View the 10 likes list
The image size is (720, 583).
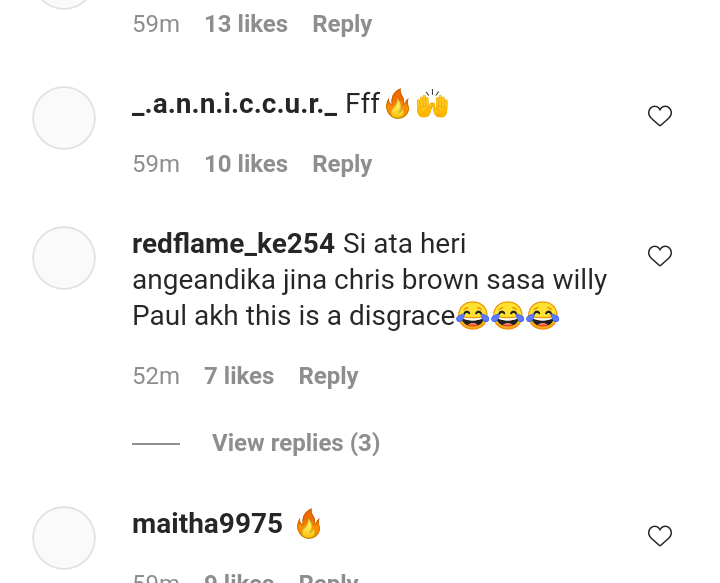(x=246, y=164)
